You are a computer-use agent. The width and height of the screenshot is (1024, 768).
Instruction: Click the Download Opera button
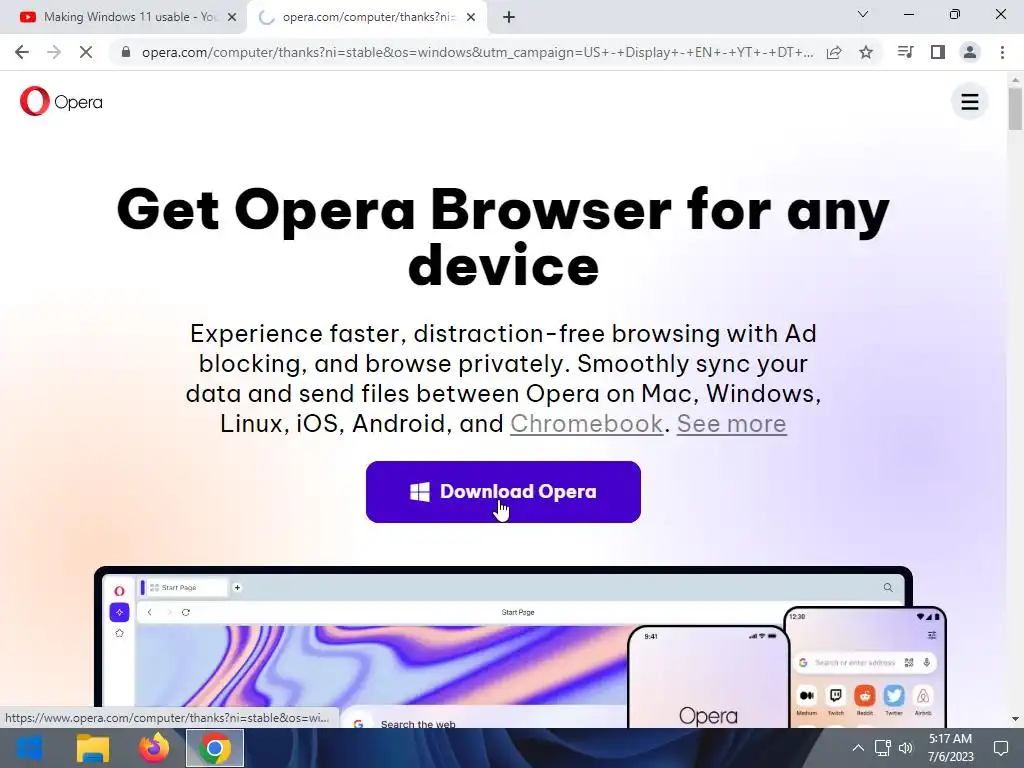(x=503, y=492)
